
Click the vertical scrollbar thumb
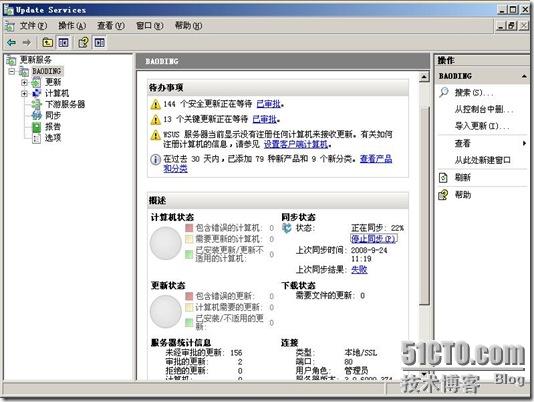pos(424,206)
